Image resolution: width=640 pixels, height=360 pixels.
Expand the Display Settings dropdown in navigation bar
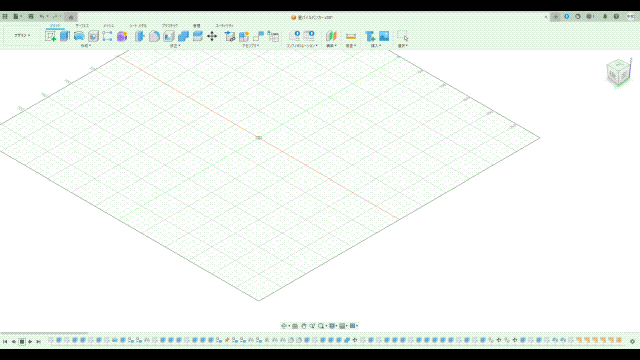(333, 326)
